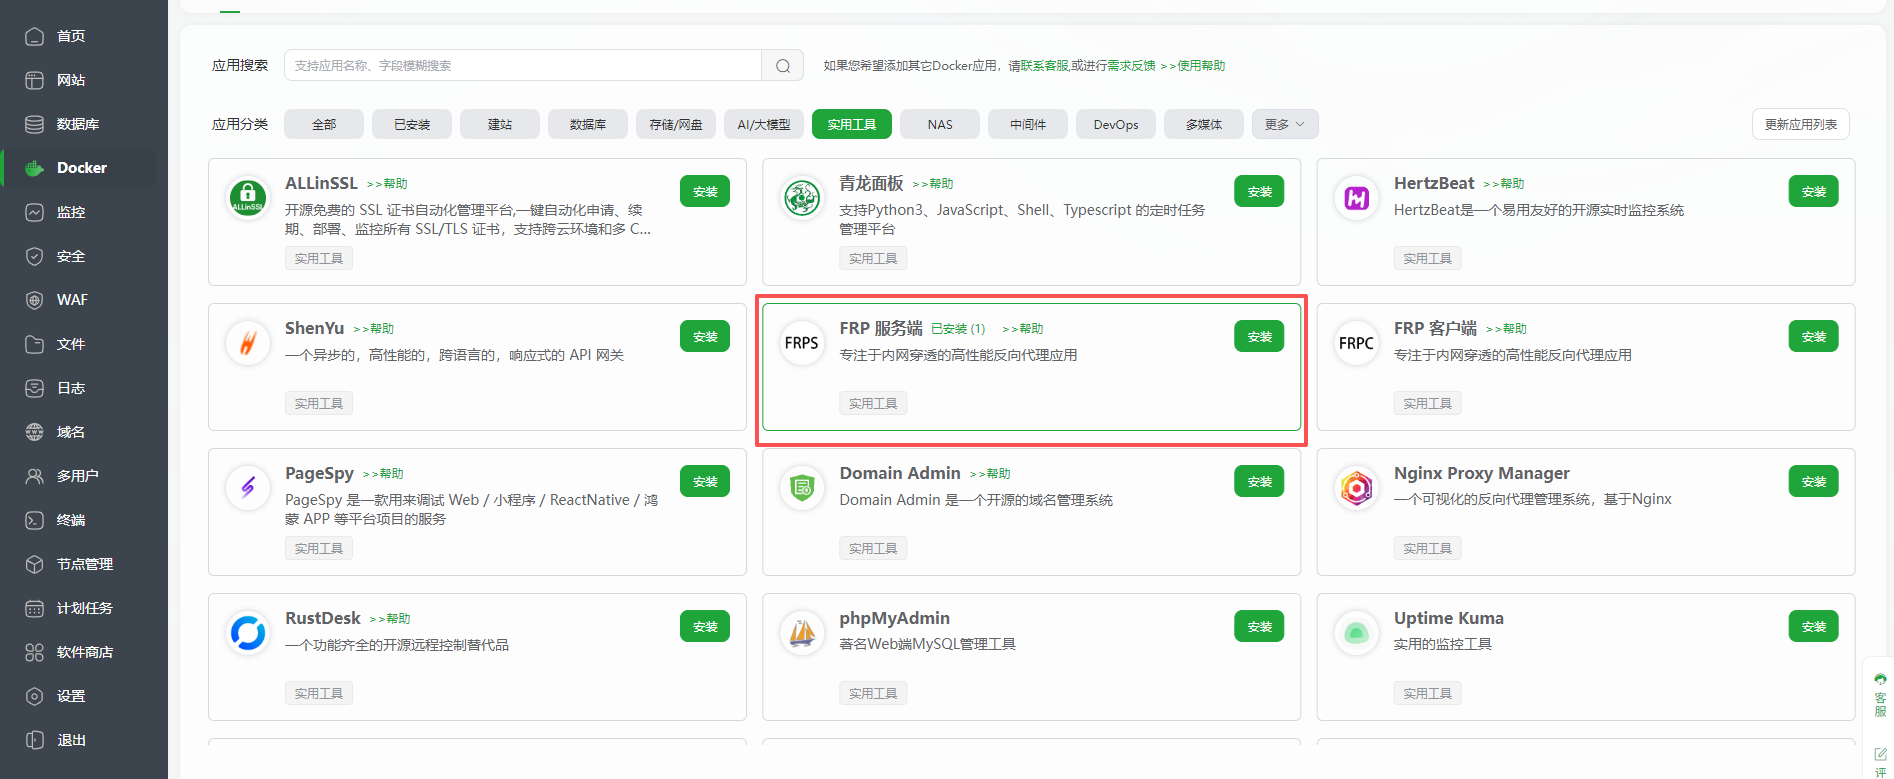The width and height of the screenshot is (1894, 779).
Task: Click the RustDesk app icon
Action: click(247, 633)
